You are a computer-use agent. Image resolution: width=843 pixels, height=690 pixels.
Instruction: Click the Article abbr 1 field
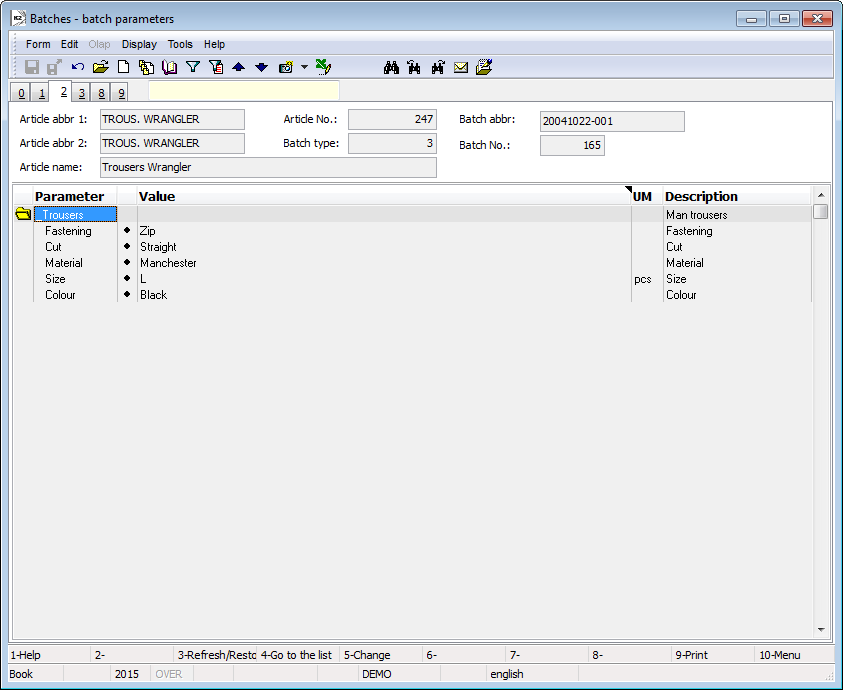point(172,119)
